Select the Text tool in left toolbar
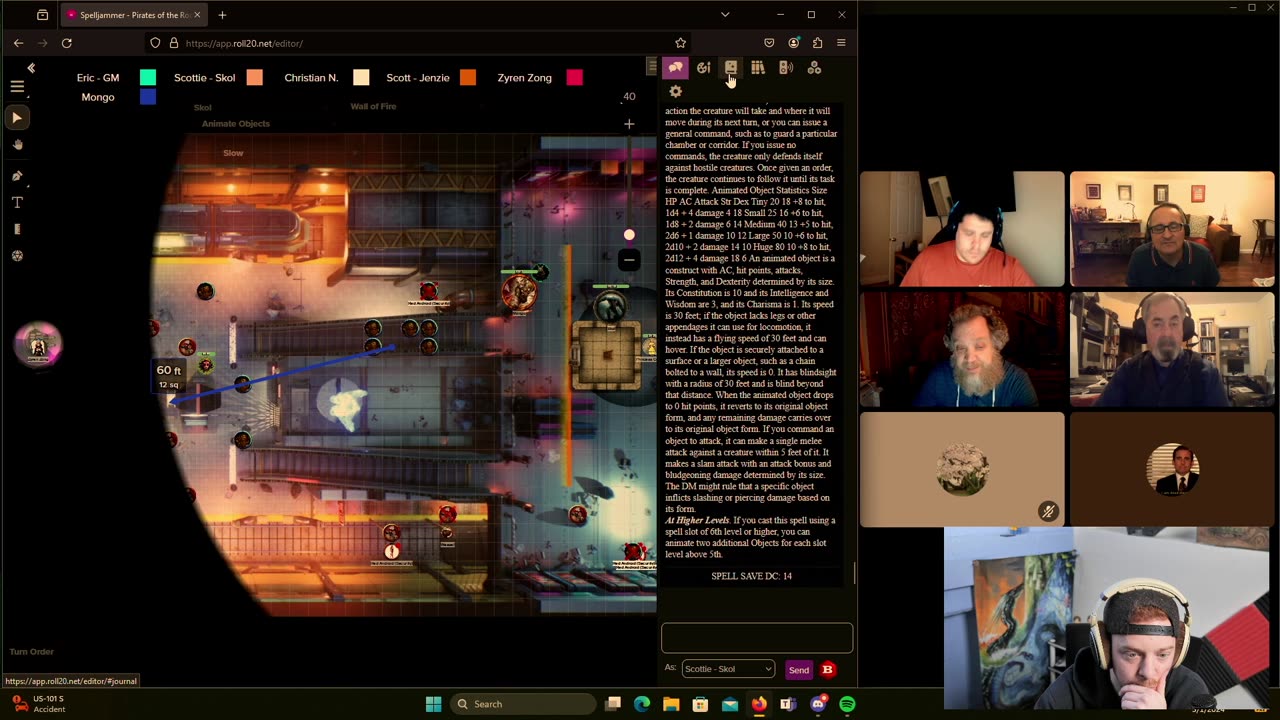1280x720 pixels. coord(17,203)
